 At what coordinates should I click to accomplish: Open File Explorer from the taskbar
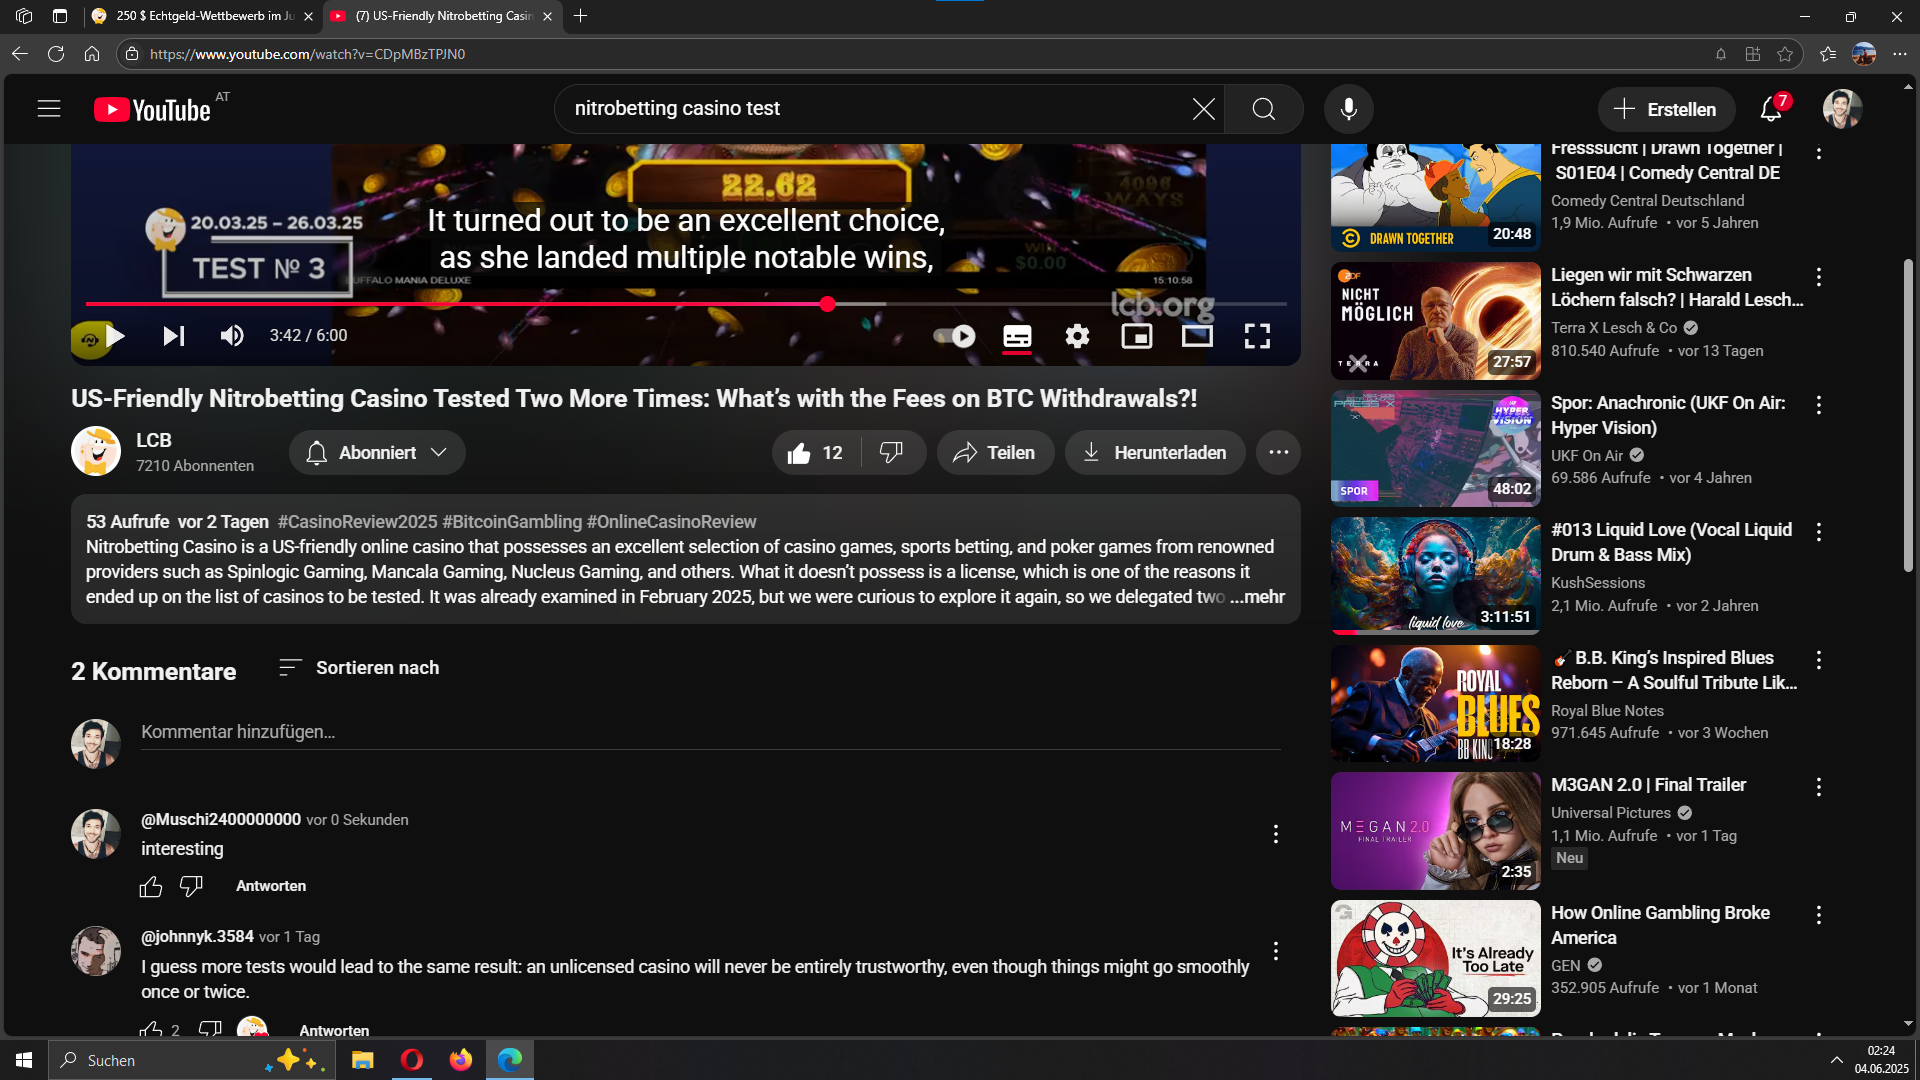362,1060
